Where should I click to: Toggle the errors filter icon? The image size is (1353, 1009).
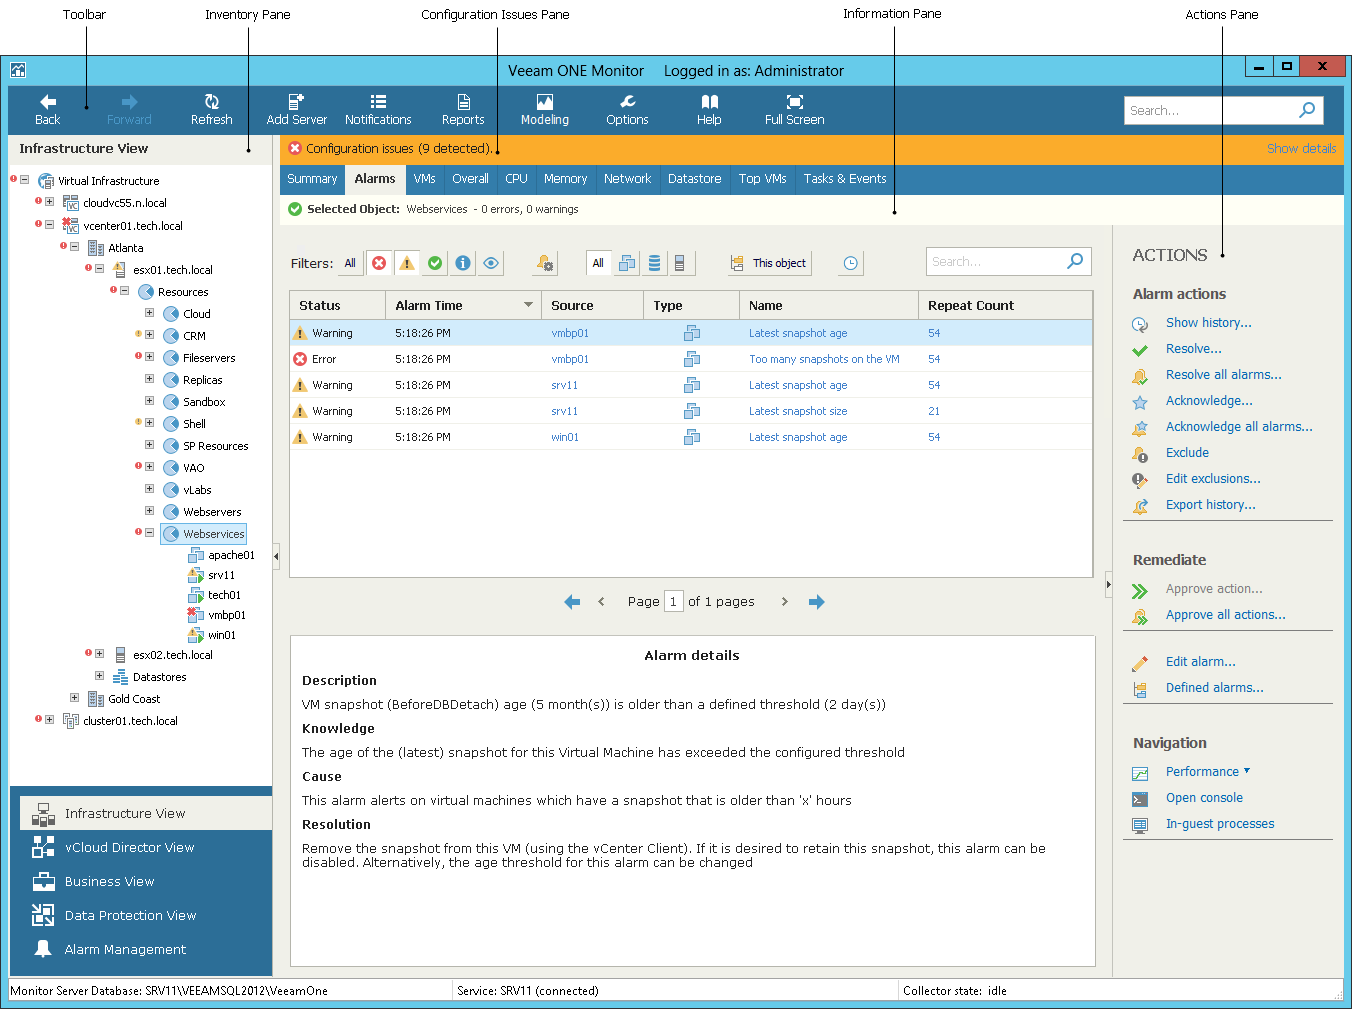click(379, 263)
